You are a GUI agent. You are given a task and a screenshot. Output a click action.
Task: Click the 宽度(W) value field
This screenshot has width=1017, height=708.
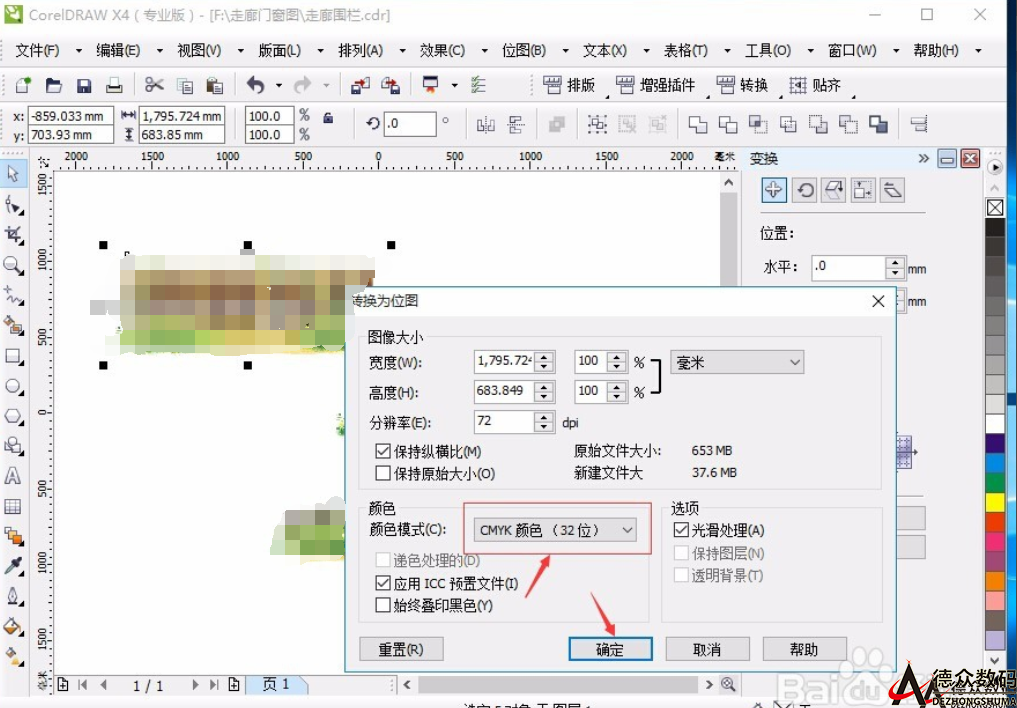[x=503, y=362]
